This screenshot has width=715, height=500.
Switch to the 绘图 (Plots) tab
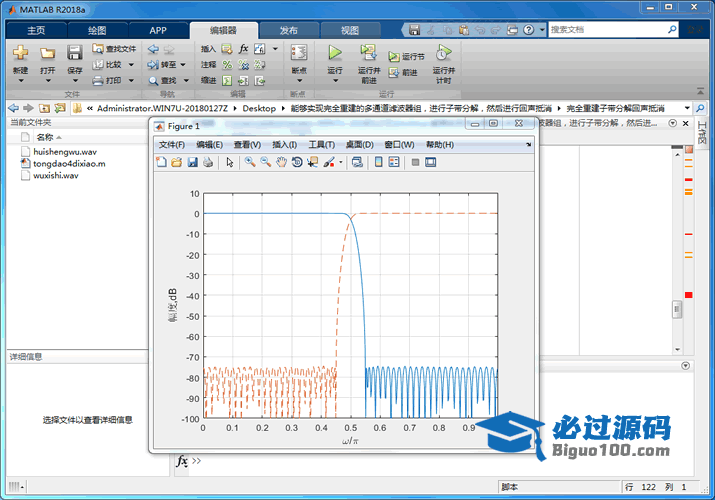click(96, 30)
